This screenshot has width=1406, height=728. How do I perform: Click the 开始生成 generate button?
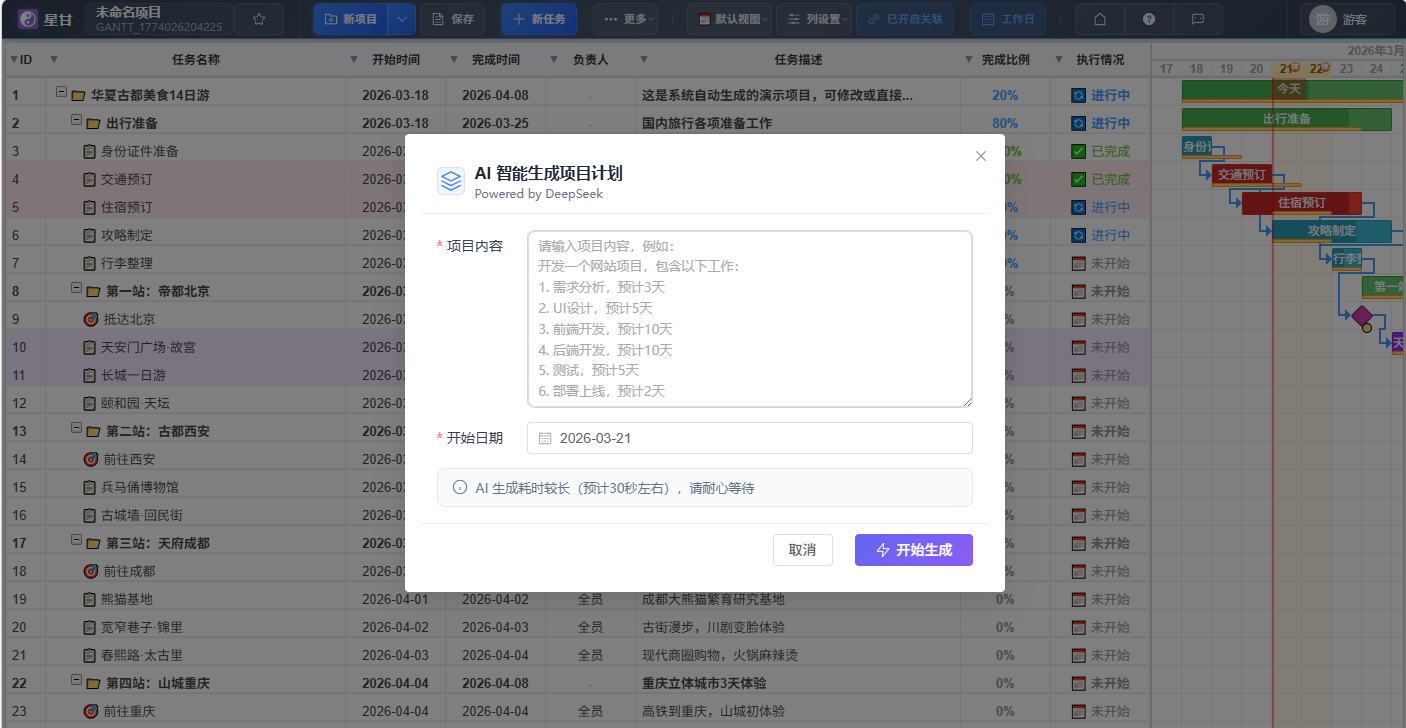(x=913, y=549)
